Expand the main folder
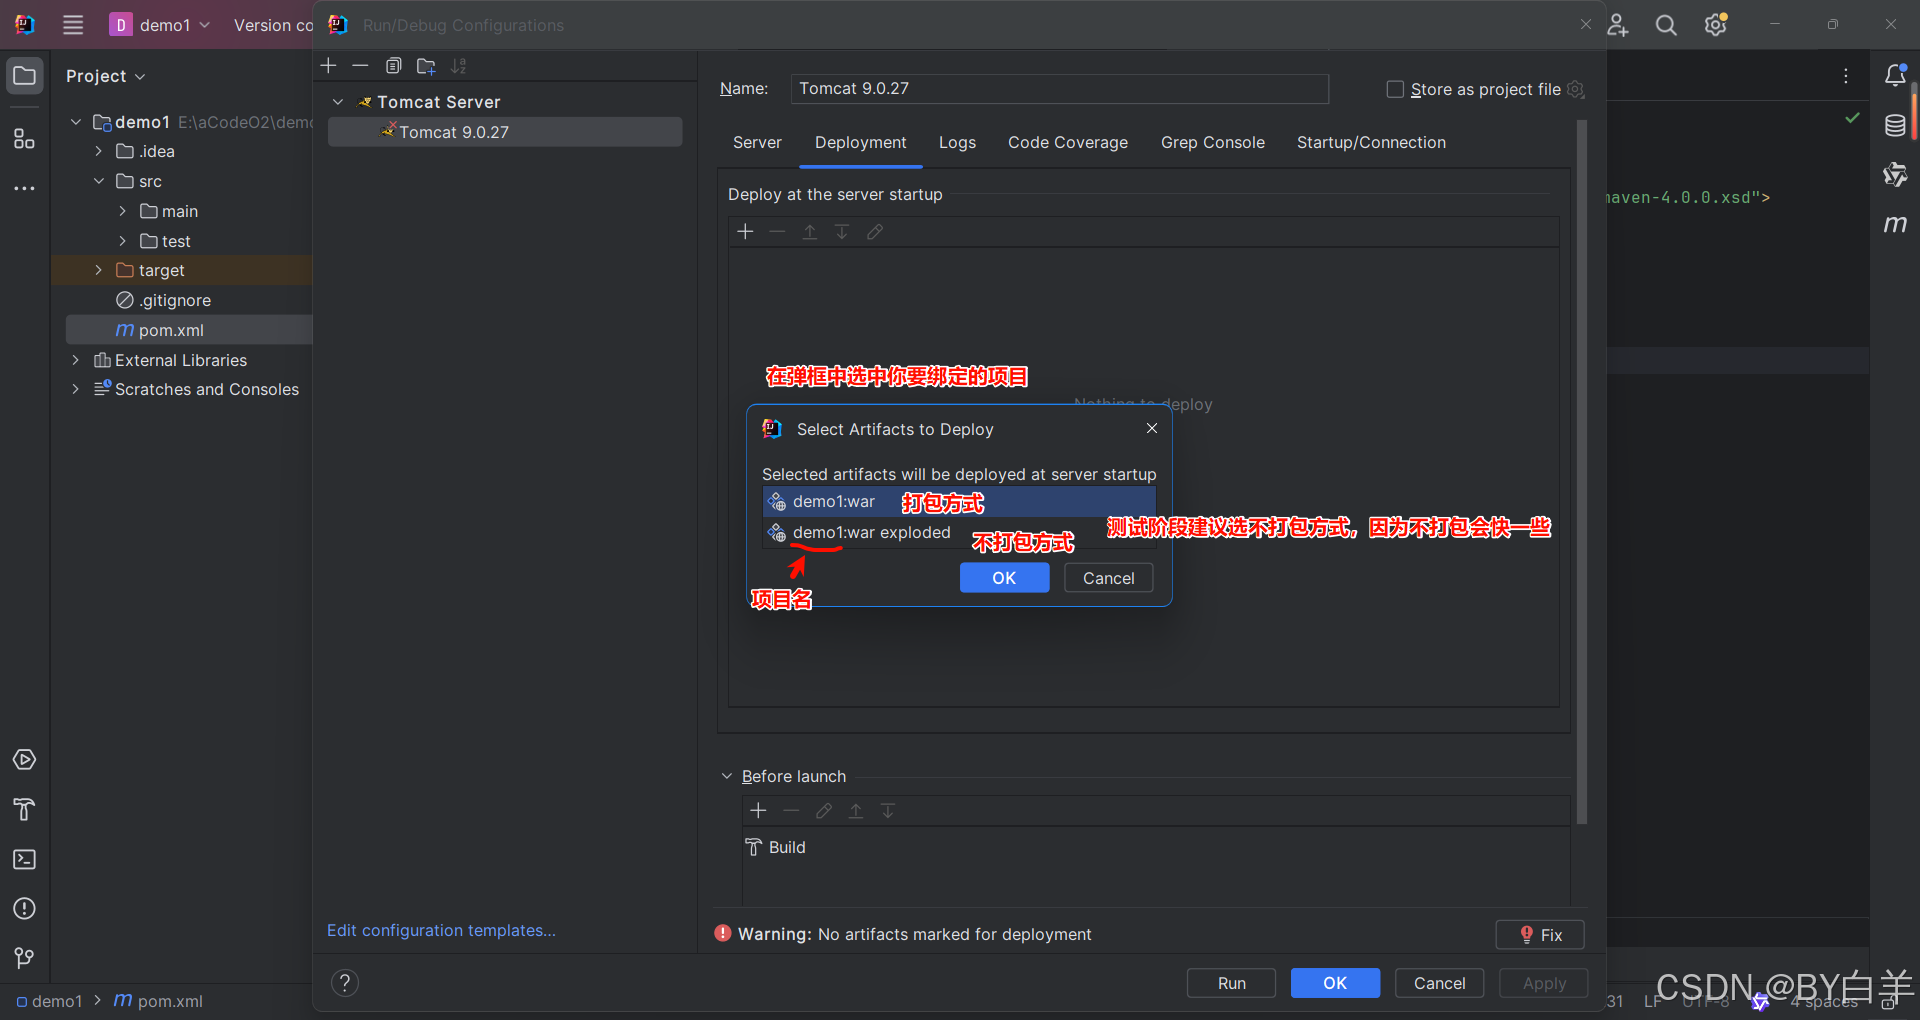 pos(123,211)
